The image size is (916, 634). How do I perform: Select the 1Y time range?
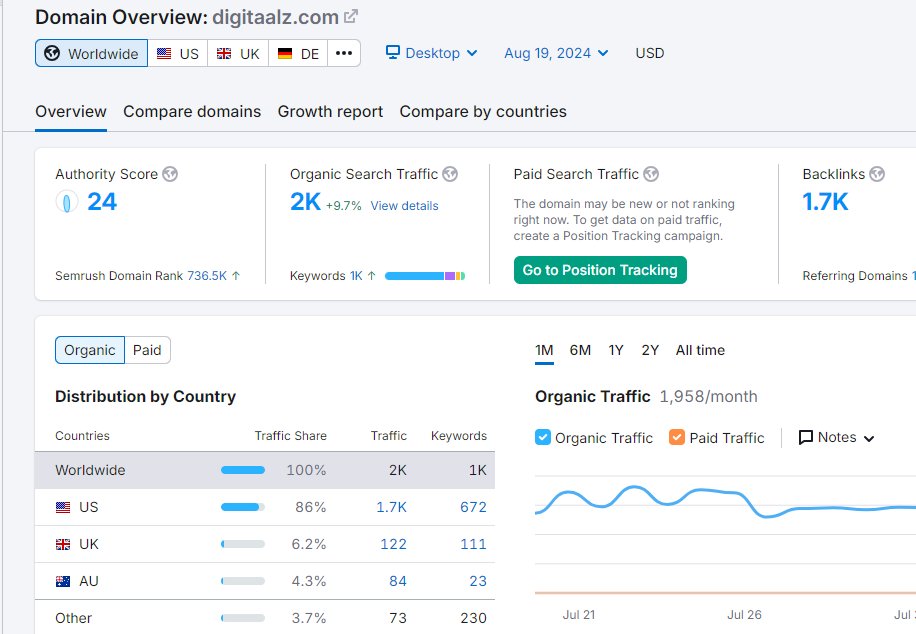[616, 350]
